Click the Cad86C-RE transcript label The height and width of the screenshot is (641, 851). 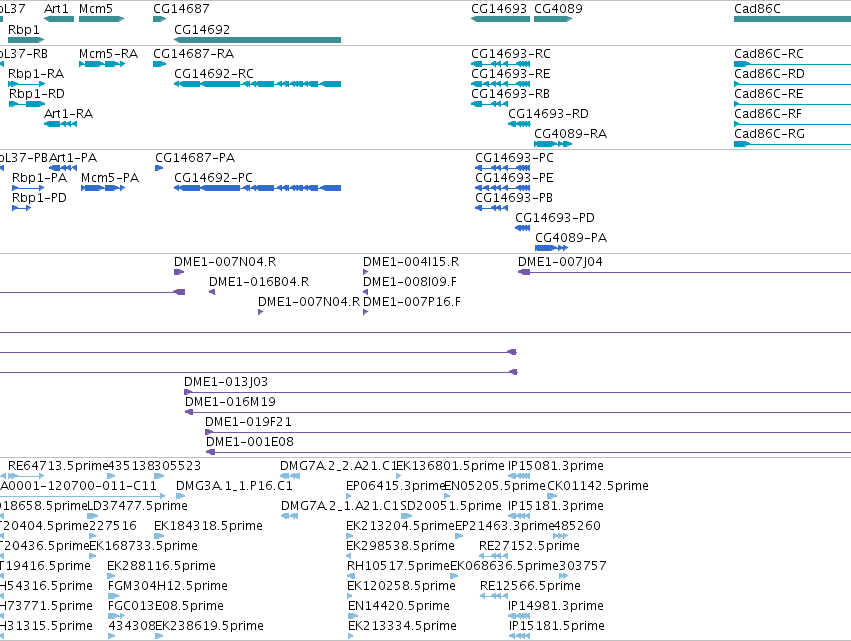click(769, 94)
